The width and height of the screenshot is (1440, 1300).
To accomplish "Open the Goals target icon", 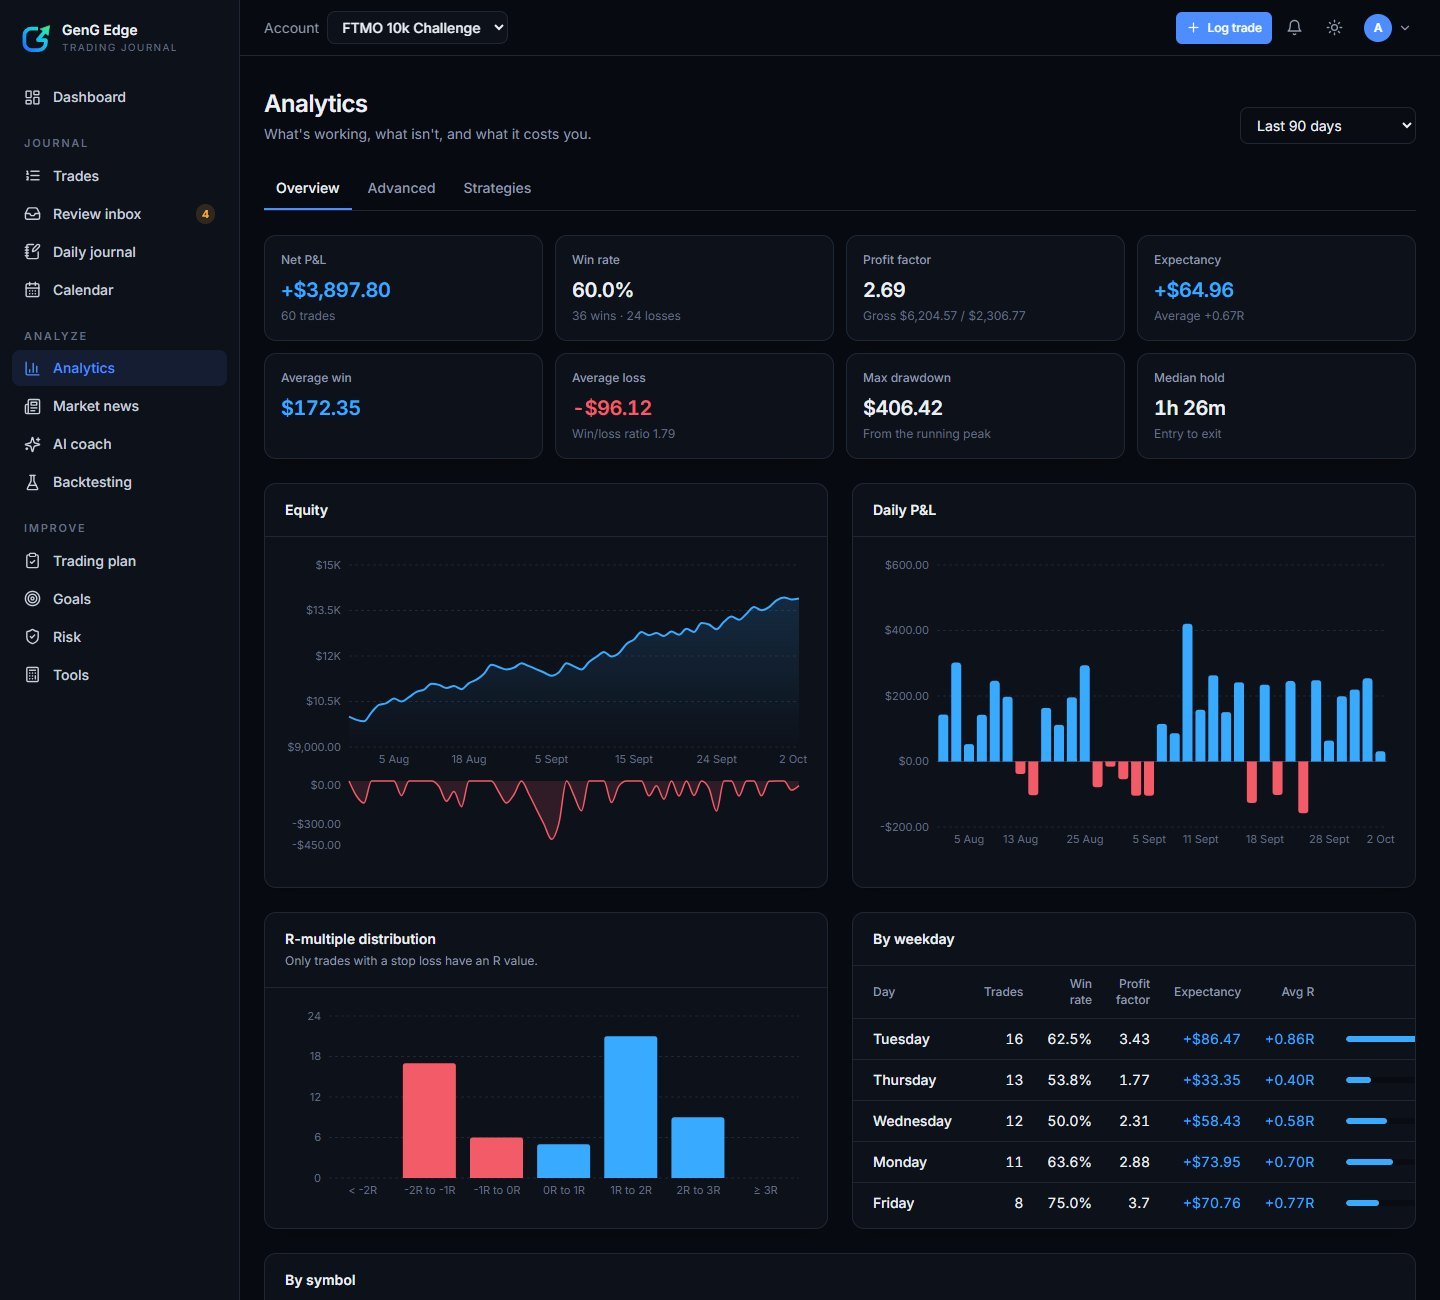I will (x=32, y=599).
